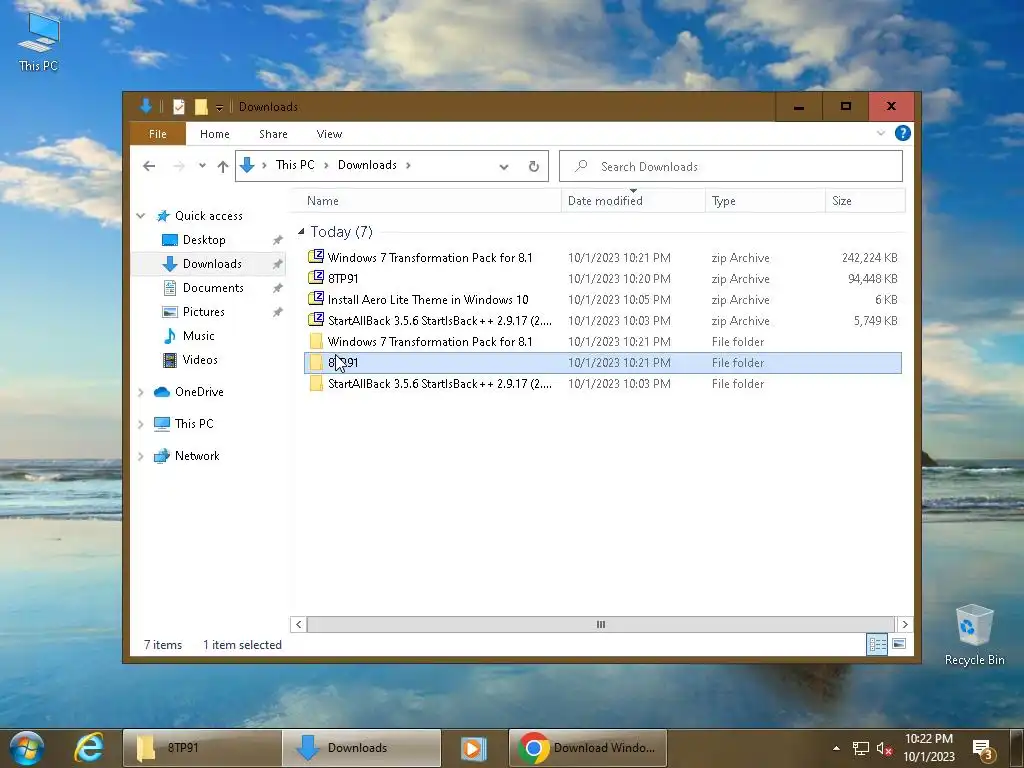Click the scroll right arrow
Viewport: 1024px width, 768px height.
pos(904,624)
